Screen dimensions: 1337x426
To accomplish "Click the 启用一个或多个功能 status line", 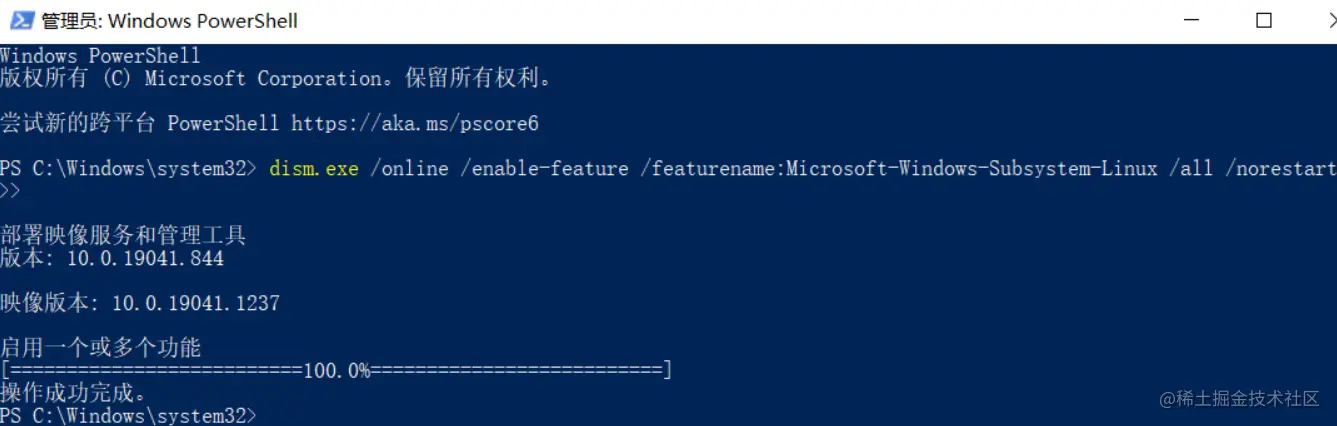I will point(101,347).
